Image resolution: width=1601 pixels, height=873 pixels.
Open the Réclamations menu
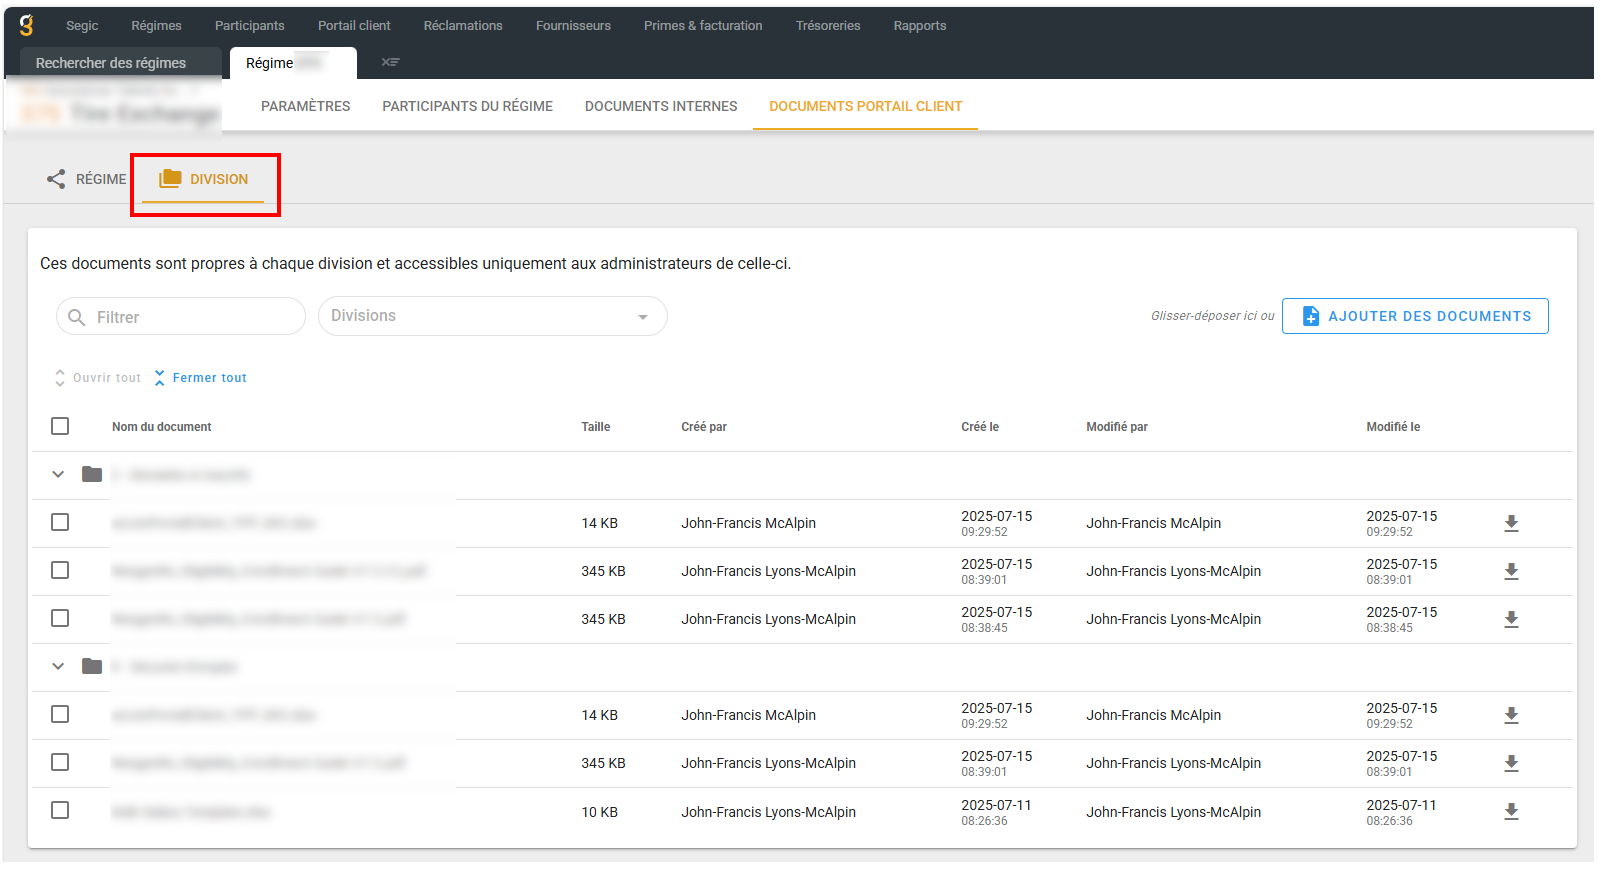click(463, 26)
